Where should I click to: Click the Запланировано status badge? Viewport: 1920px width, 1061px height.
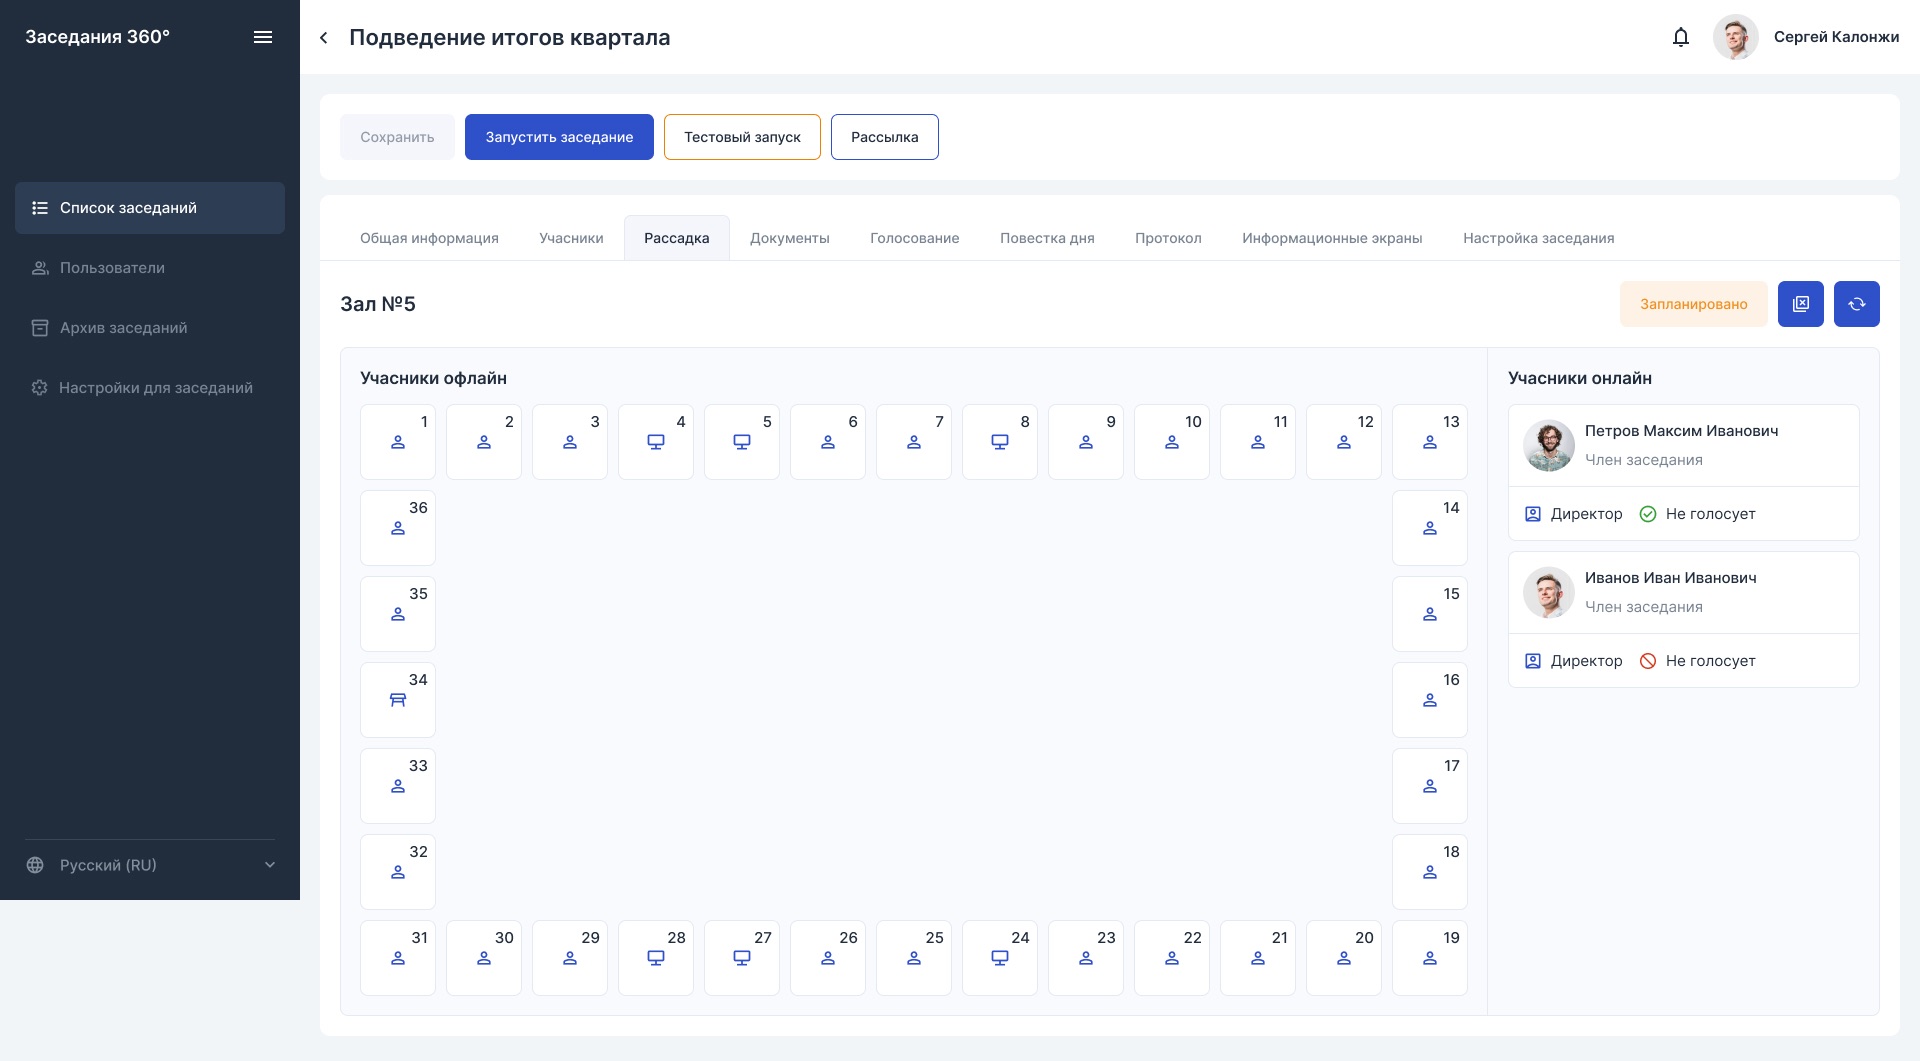tap(1694, 304)
